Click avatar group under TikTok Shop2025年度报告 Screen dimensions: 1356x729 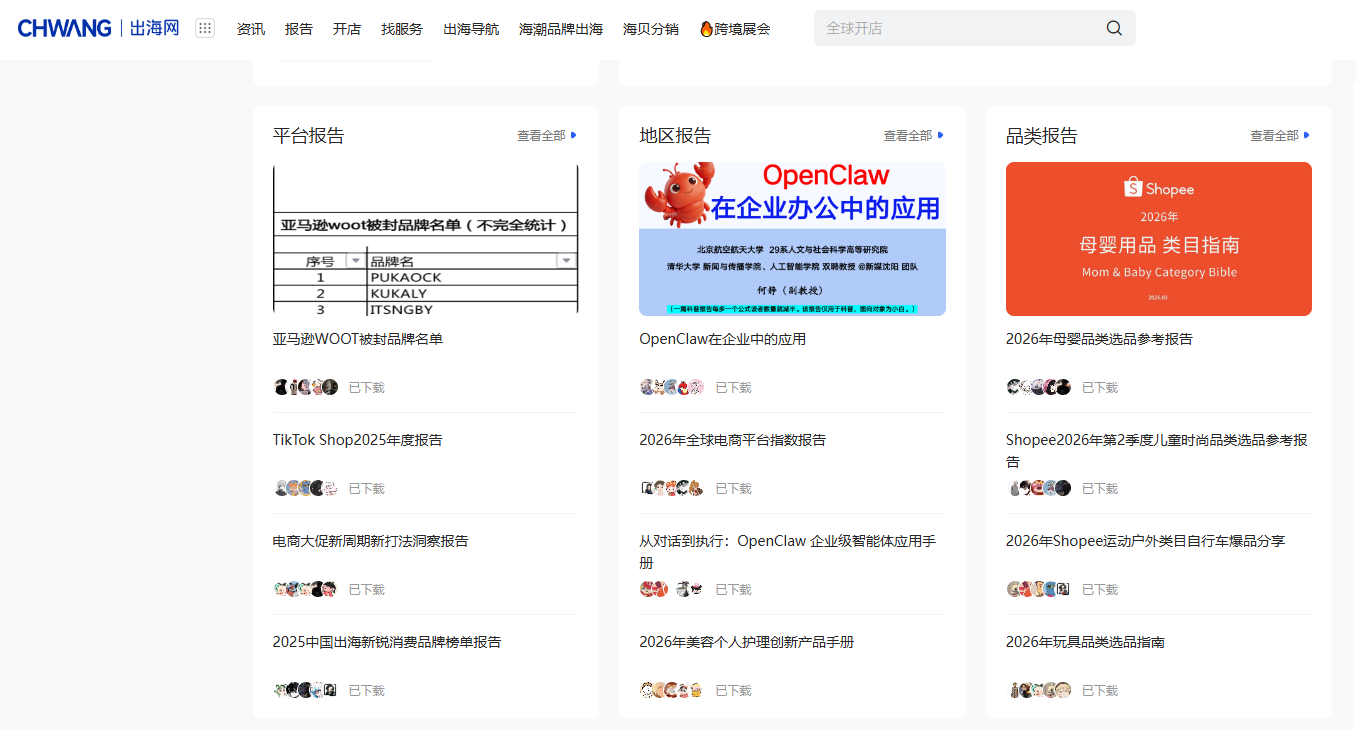(x=306, y=488)
